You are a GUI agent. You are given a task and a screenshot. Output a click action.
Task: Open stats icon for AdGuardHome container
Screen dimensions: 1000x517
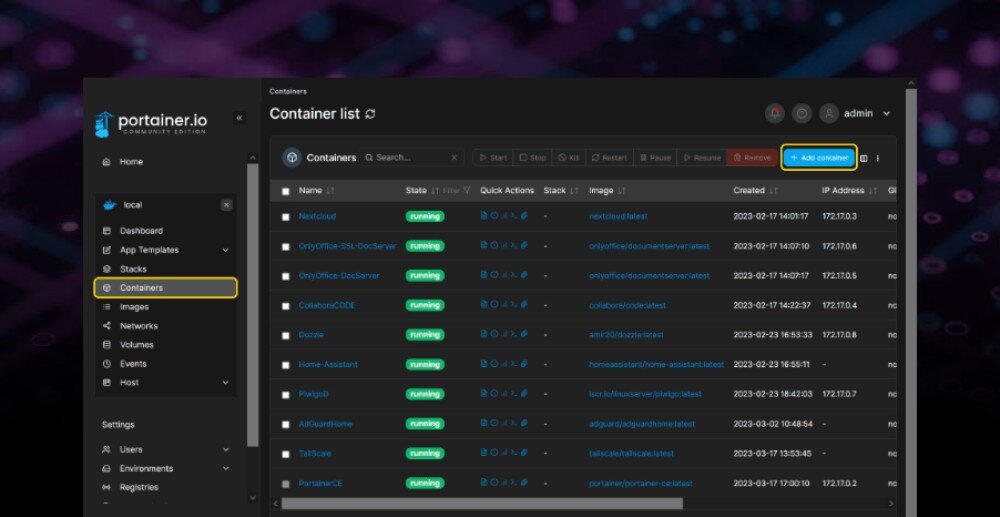[x=504, y=423]
